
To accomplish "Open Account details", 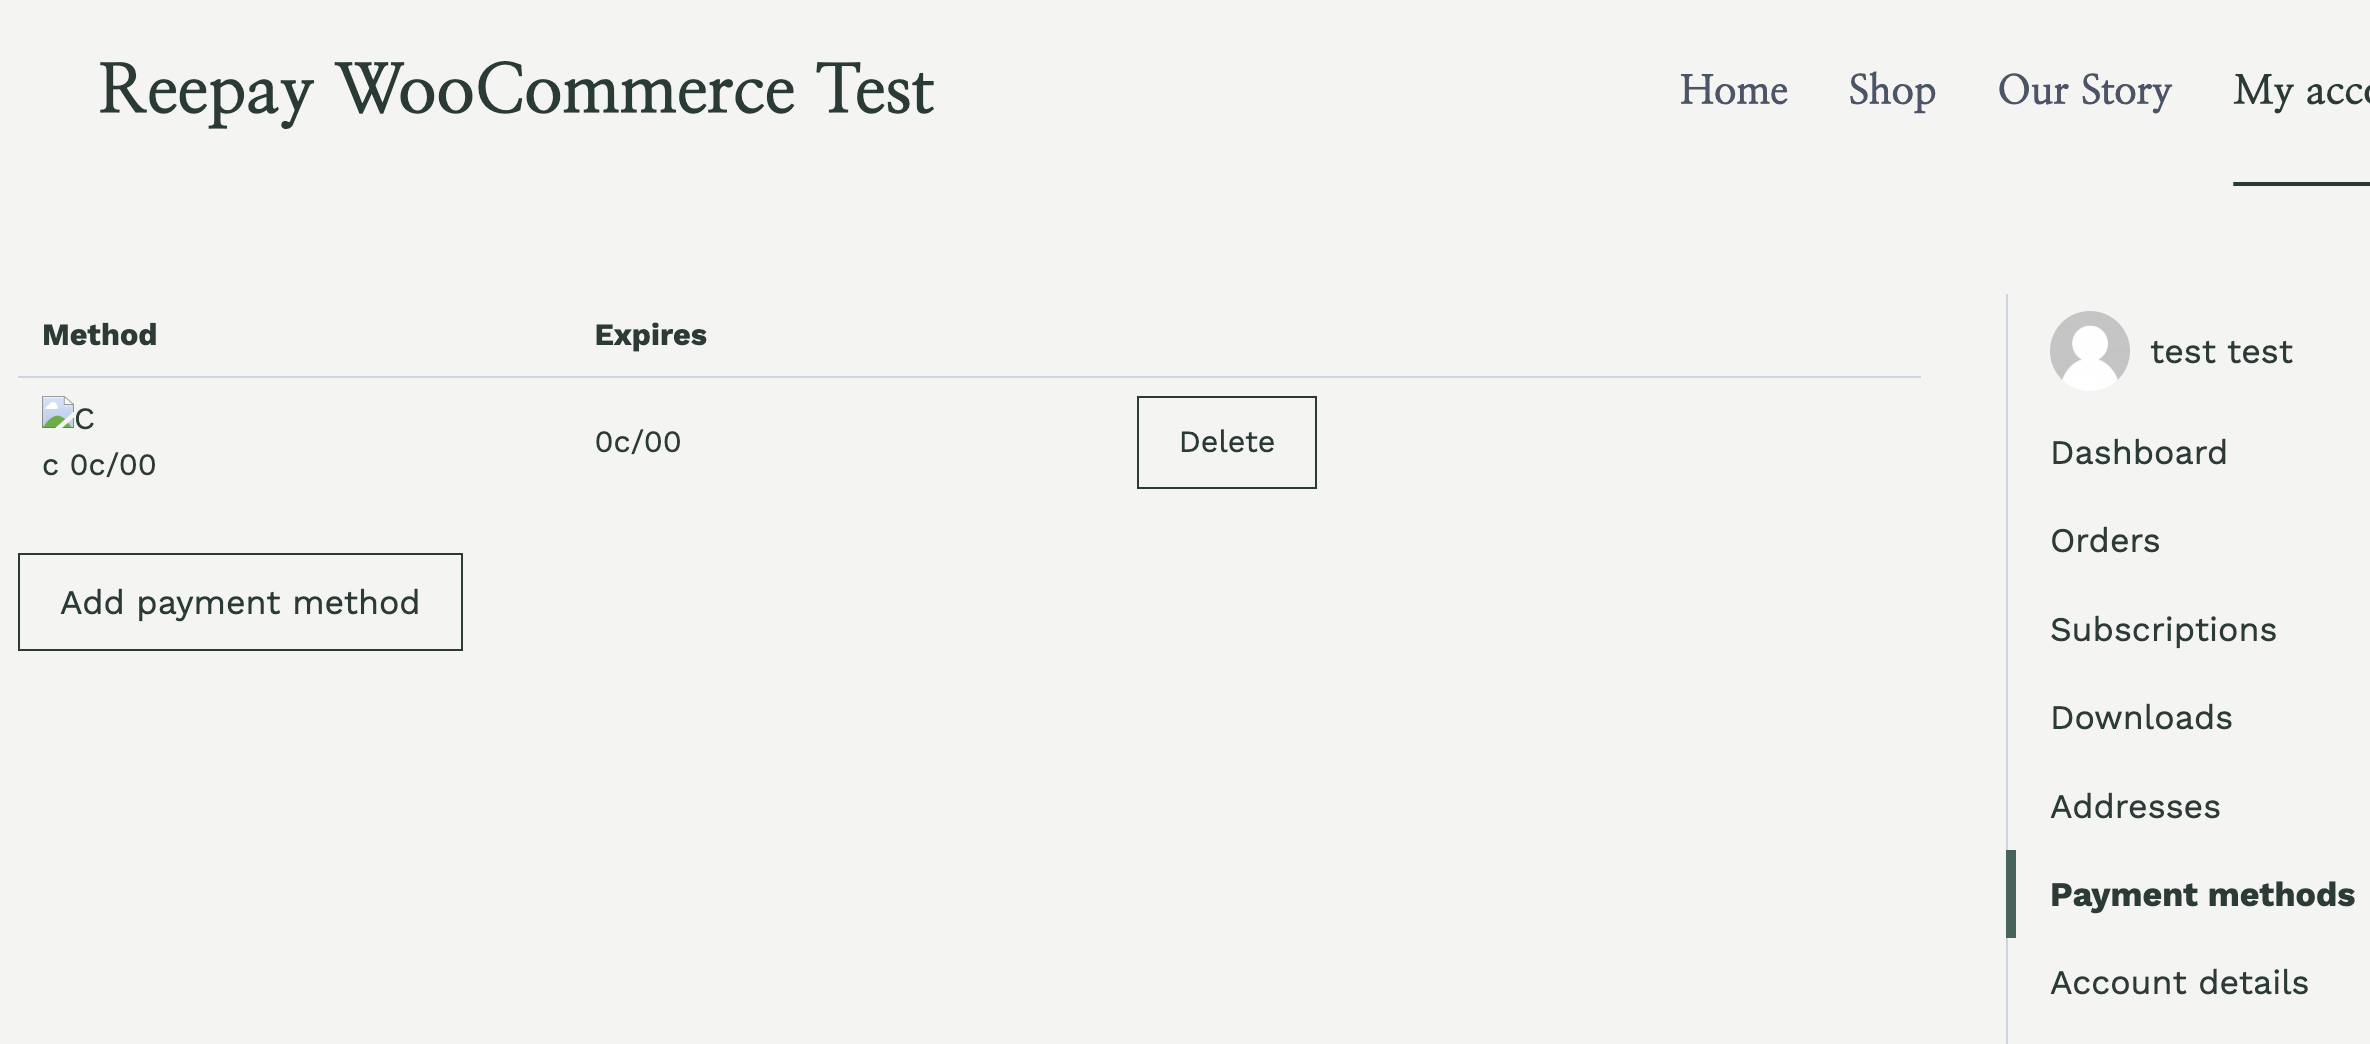I will [2180, 982].
